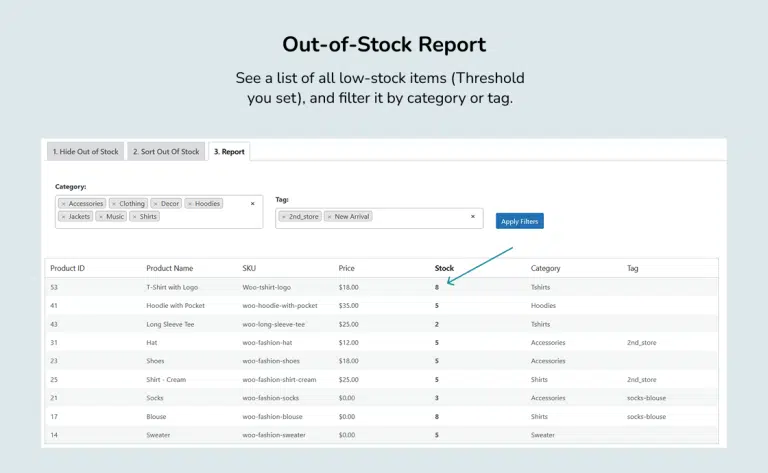
Task: Click socks-blouse tag in the Blouse row
Action: [646, 417]
